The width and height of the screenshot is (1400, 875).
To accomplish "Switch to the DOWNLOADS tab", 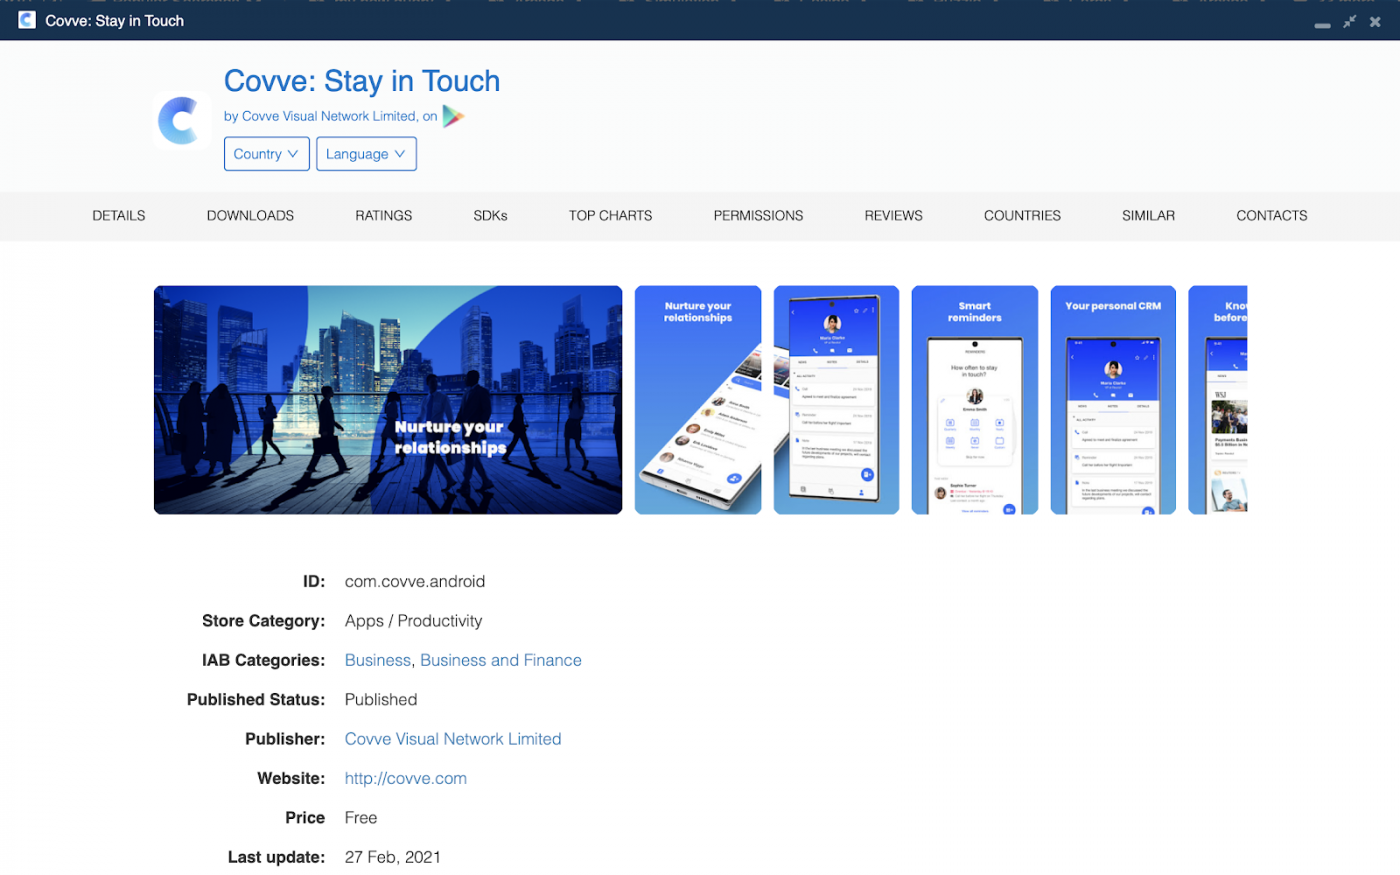I will (x=250, y=215).
